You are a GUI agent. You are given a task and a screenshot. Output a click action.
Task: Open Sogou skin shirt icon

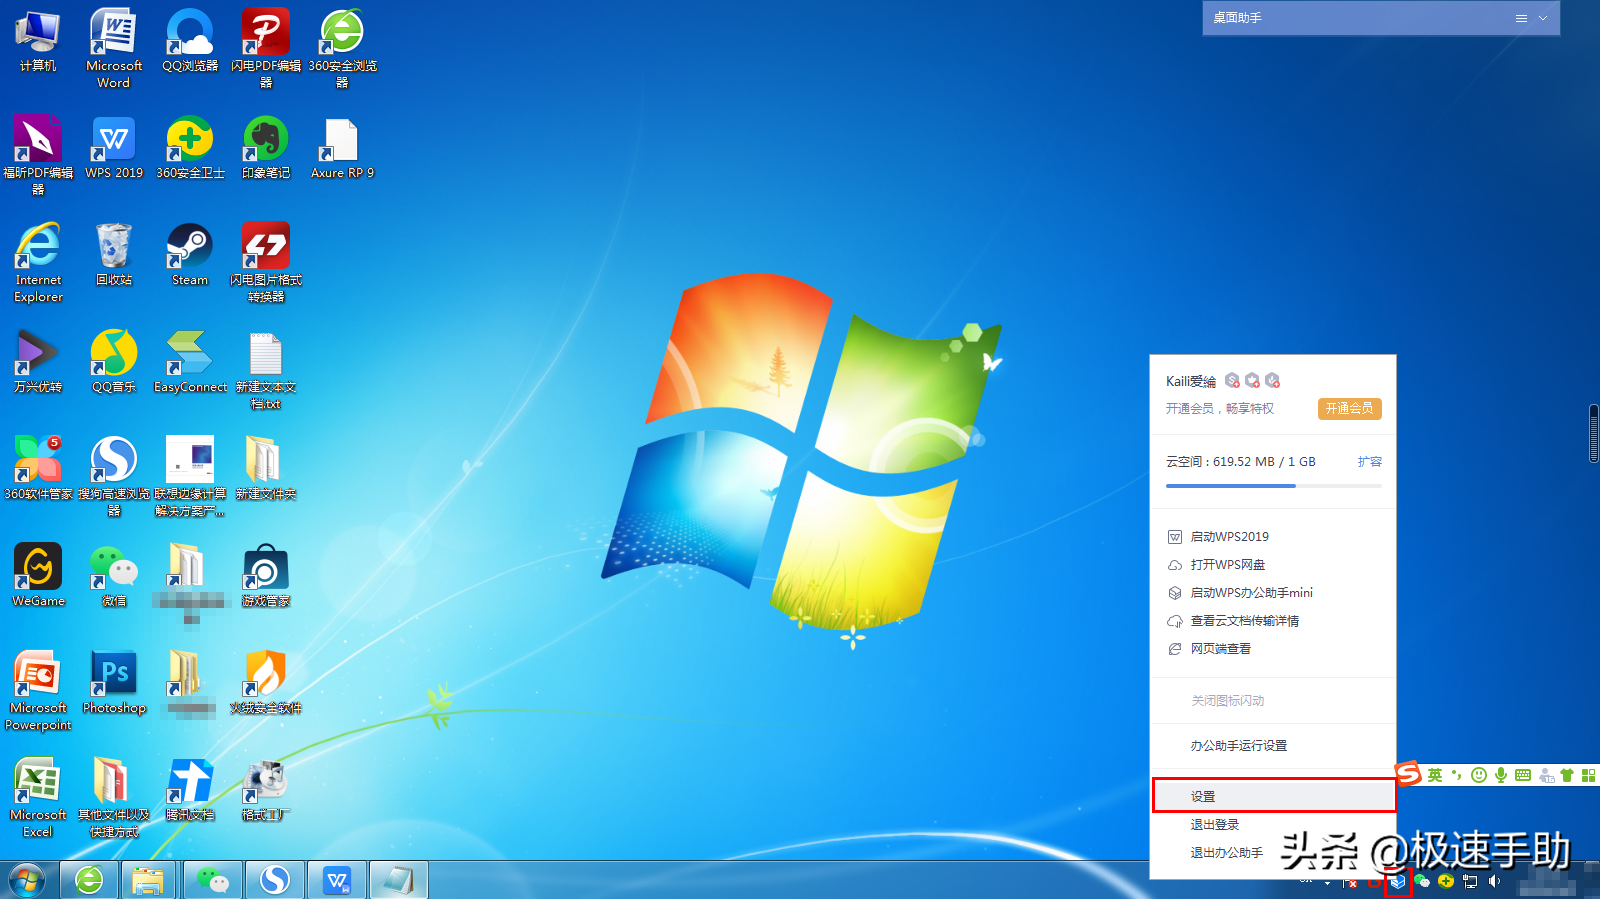point(1567,775)
